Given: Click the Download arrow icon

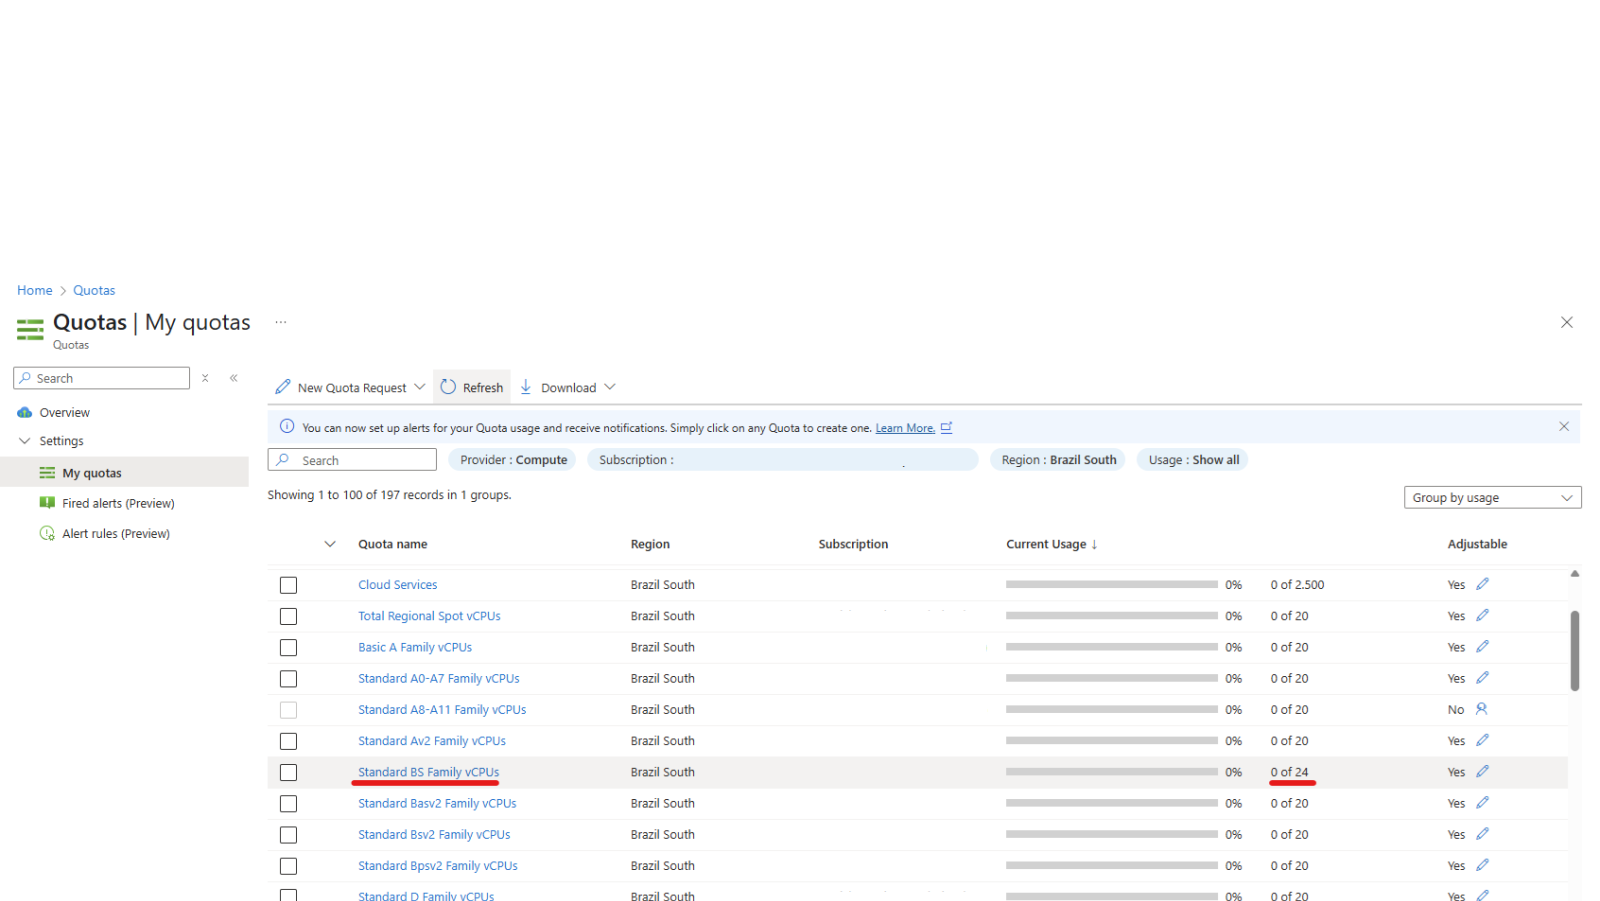Looking at the screenshot, I should [526, 387].
